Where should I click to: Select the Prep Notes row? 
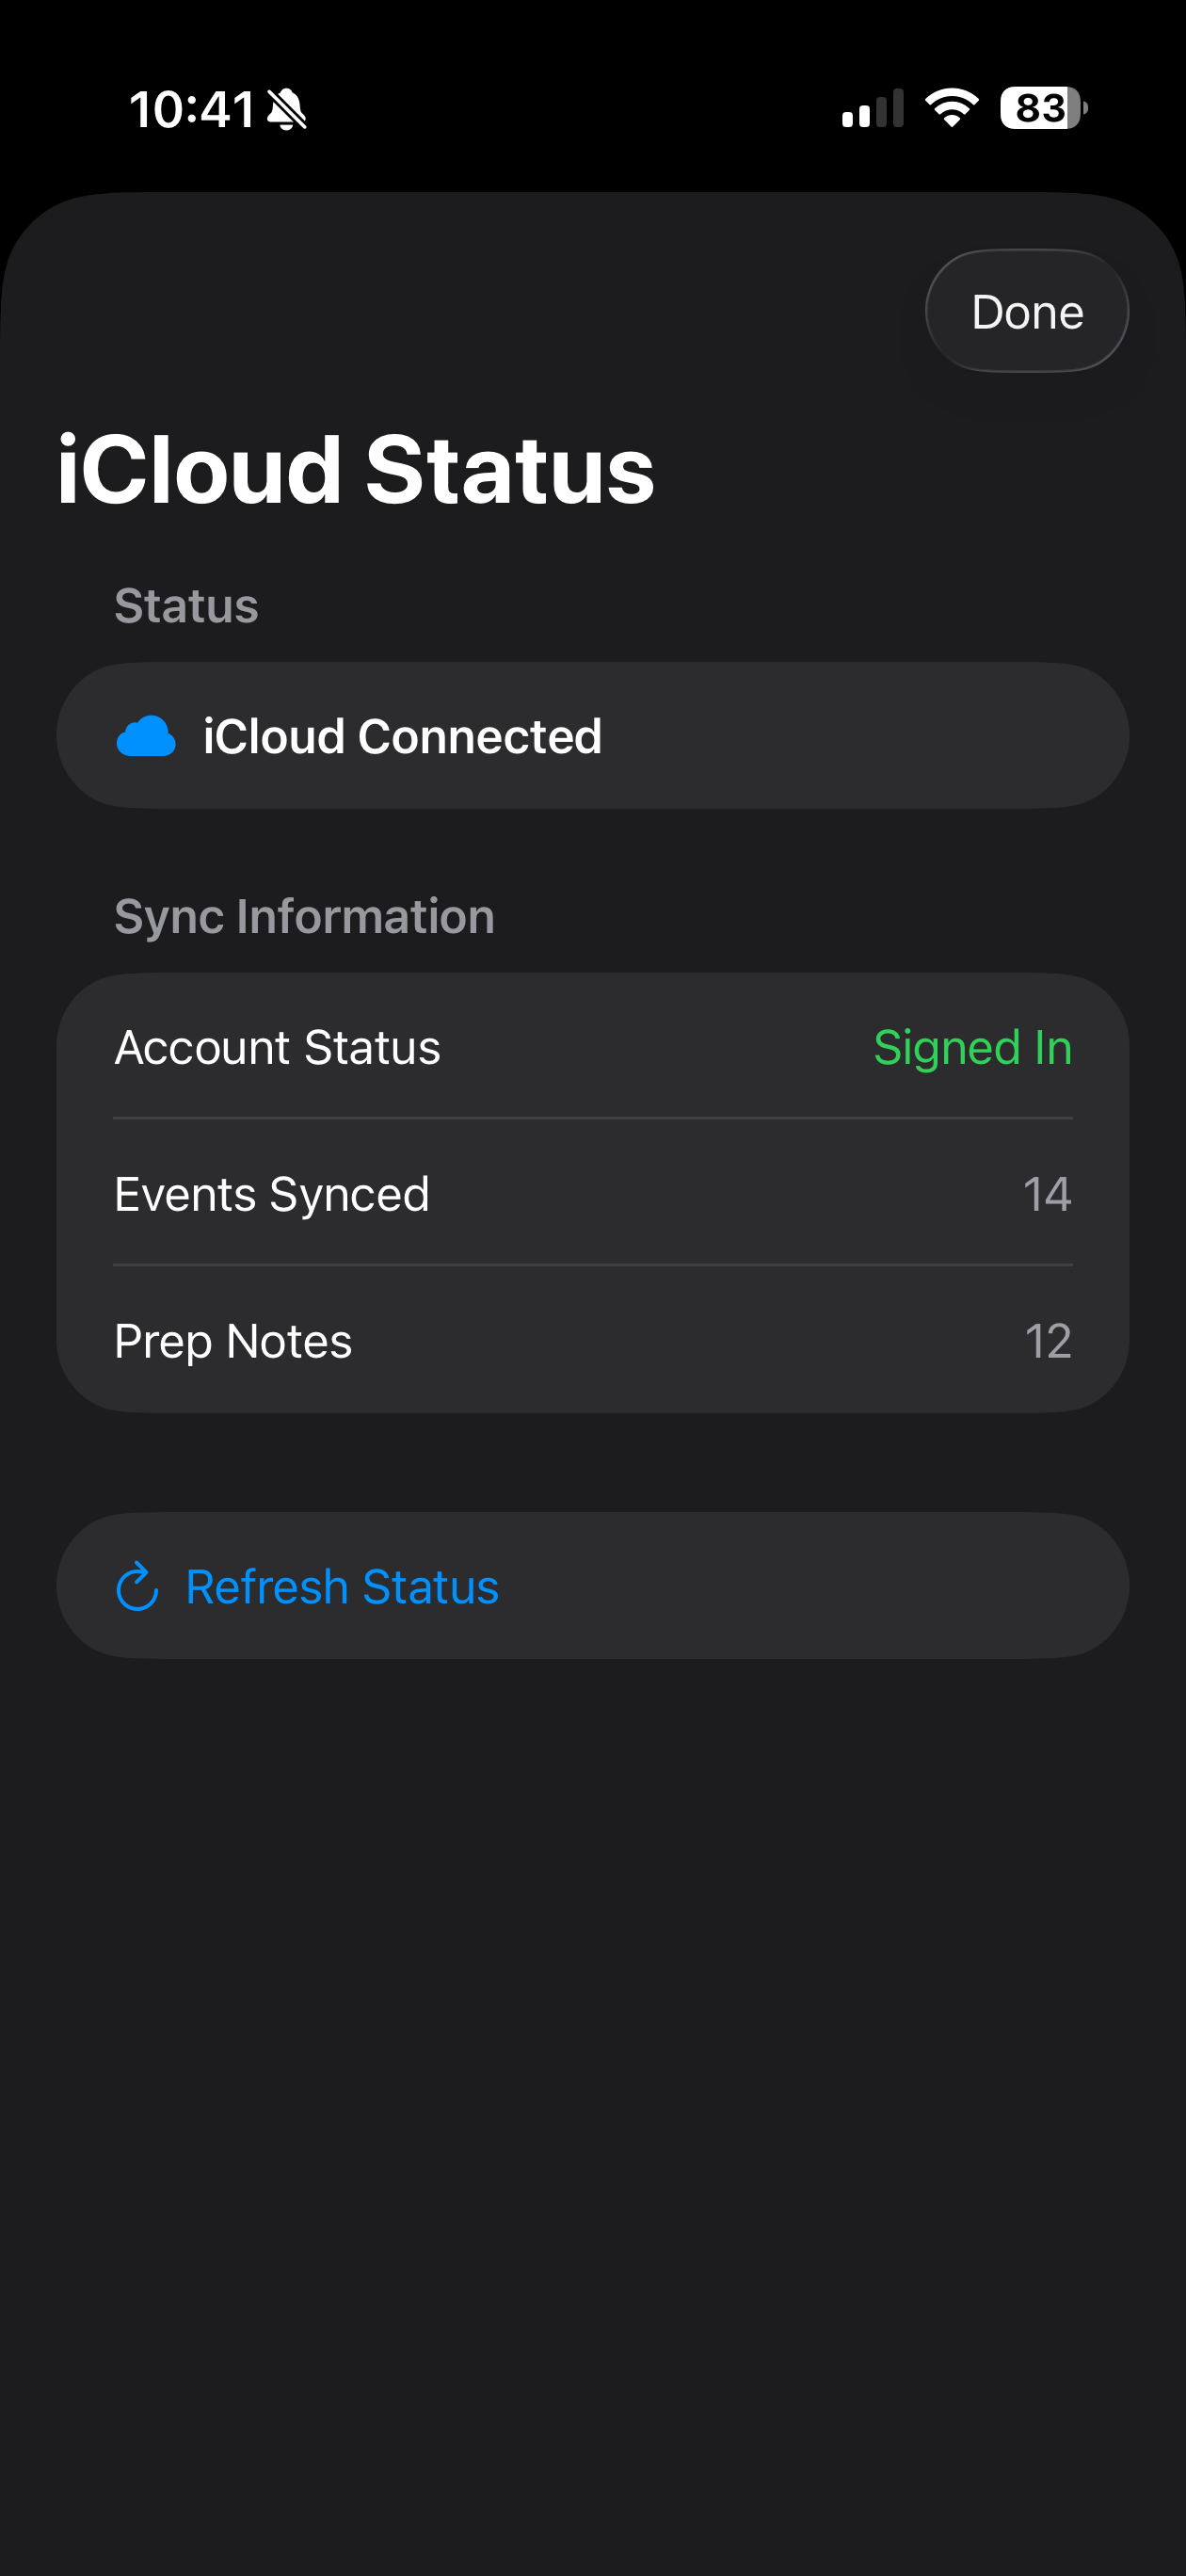tap(593, 1340)
